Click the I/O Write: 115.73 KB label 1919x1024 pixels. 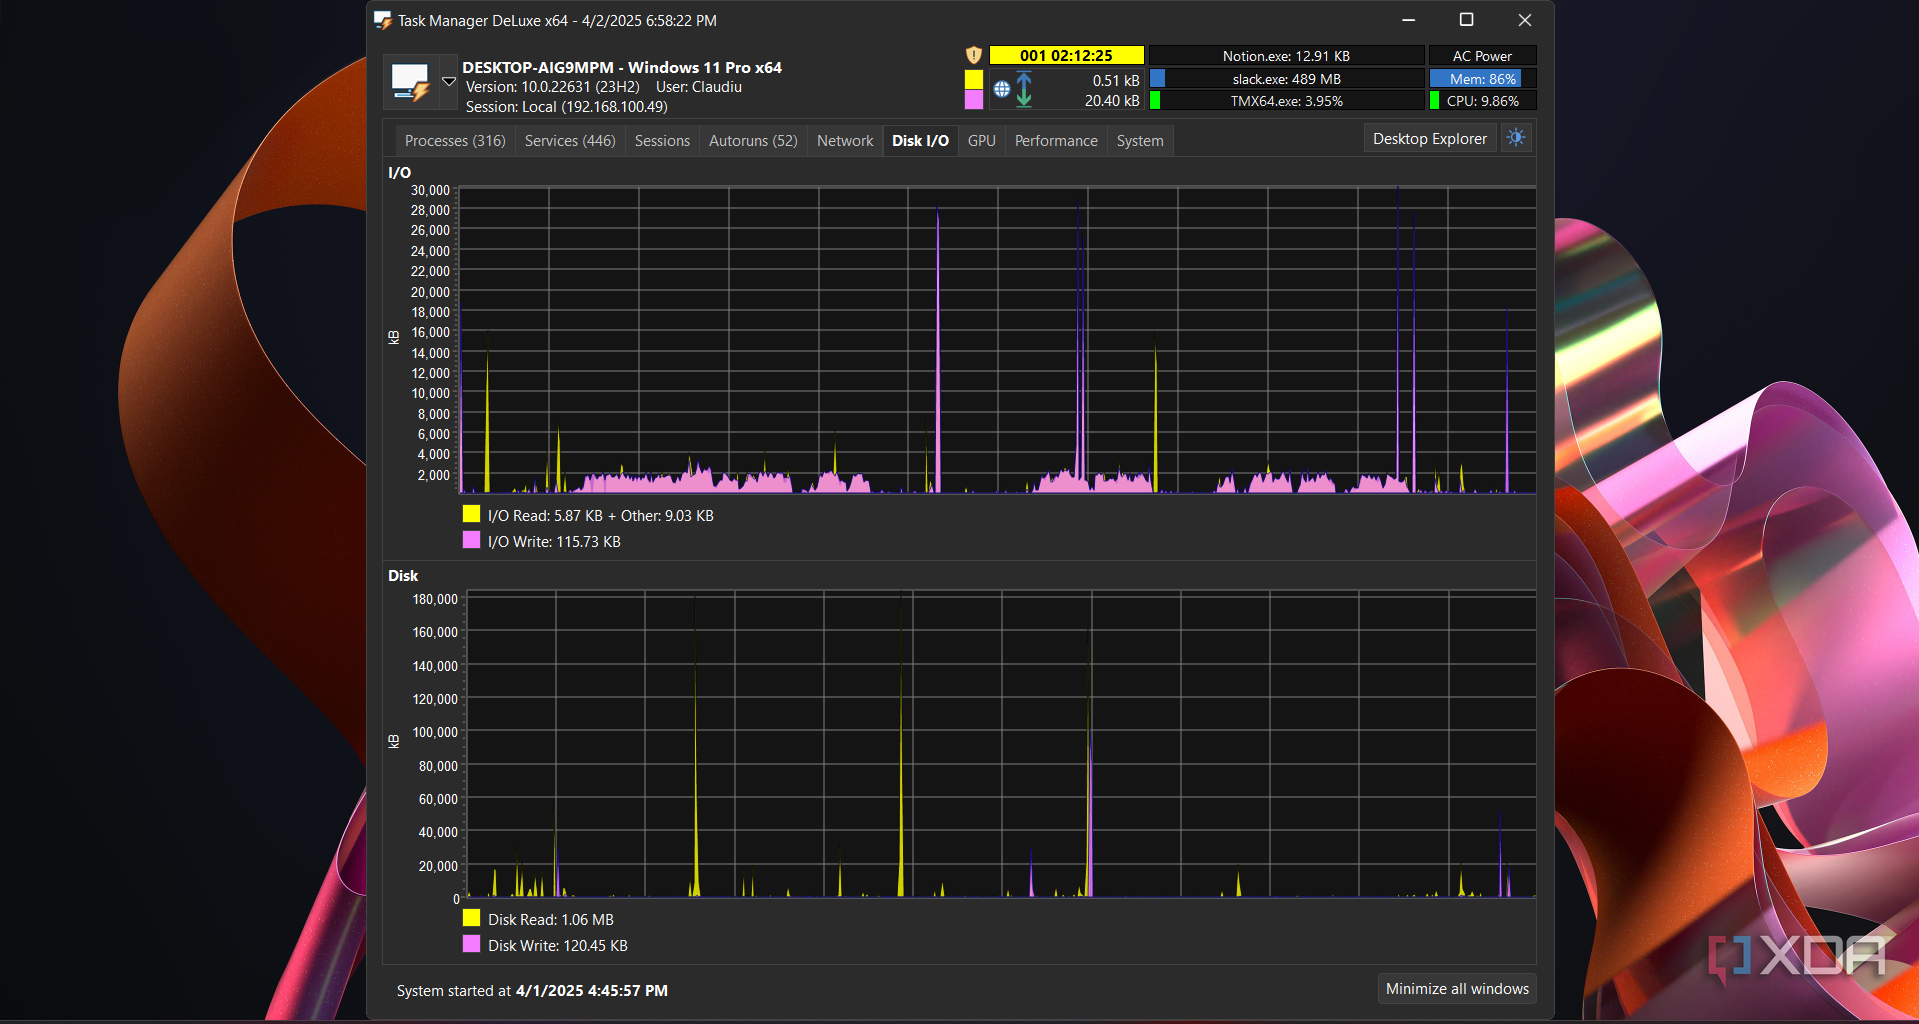554,542
